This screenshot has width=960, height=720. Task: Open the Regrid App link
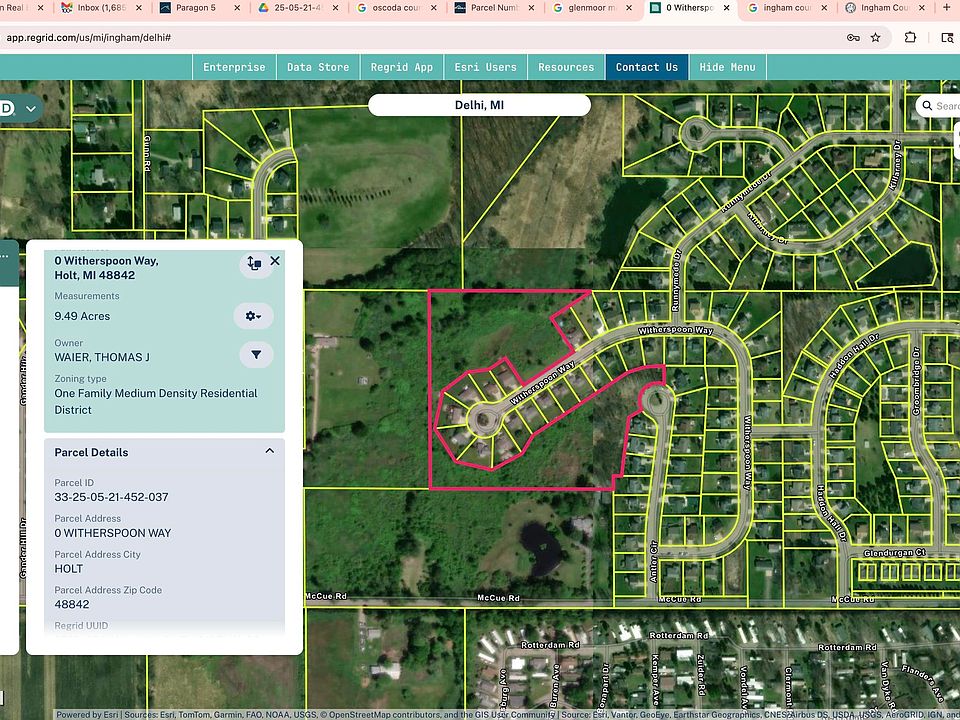[402, 67]
